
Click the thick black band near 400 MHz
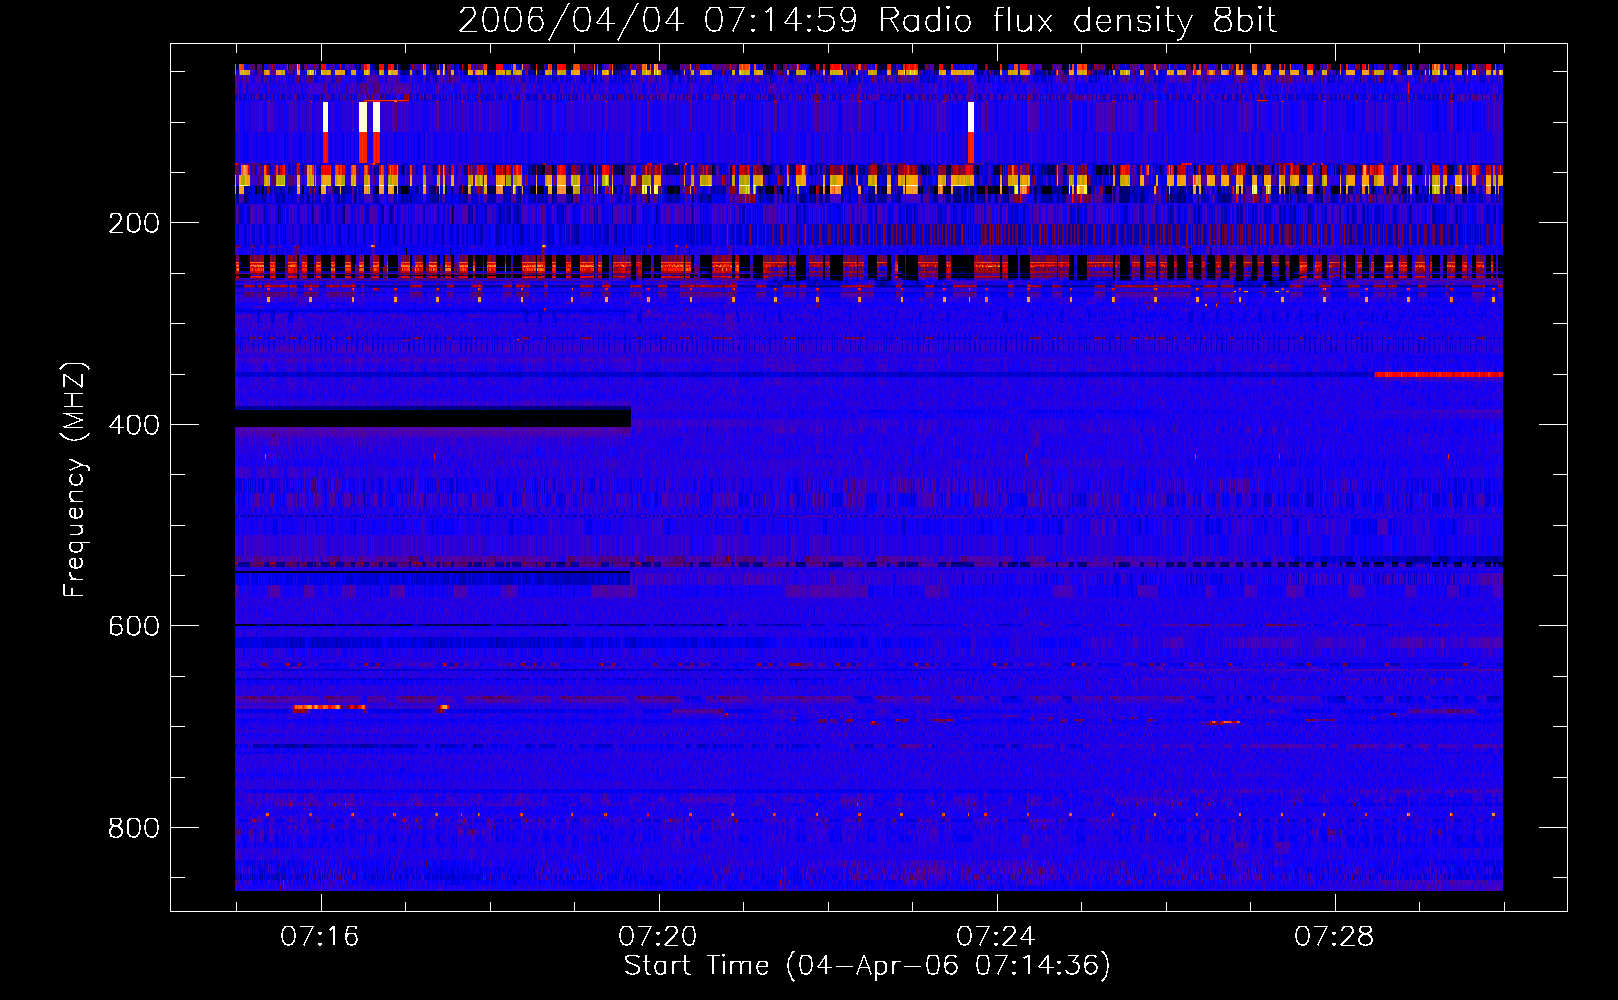pos(432,418)
